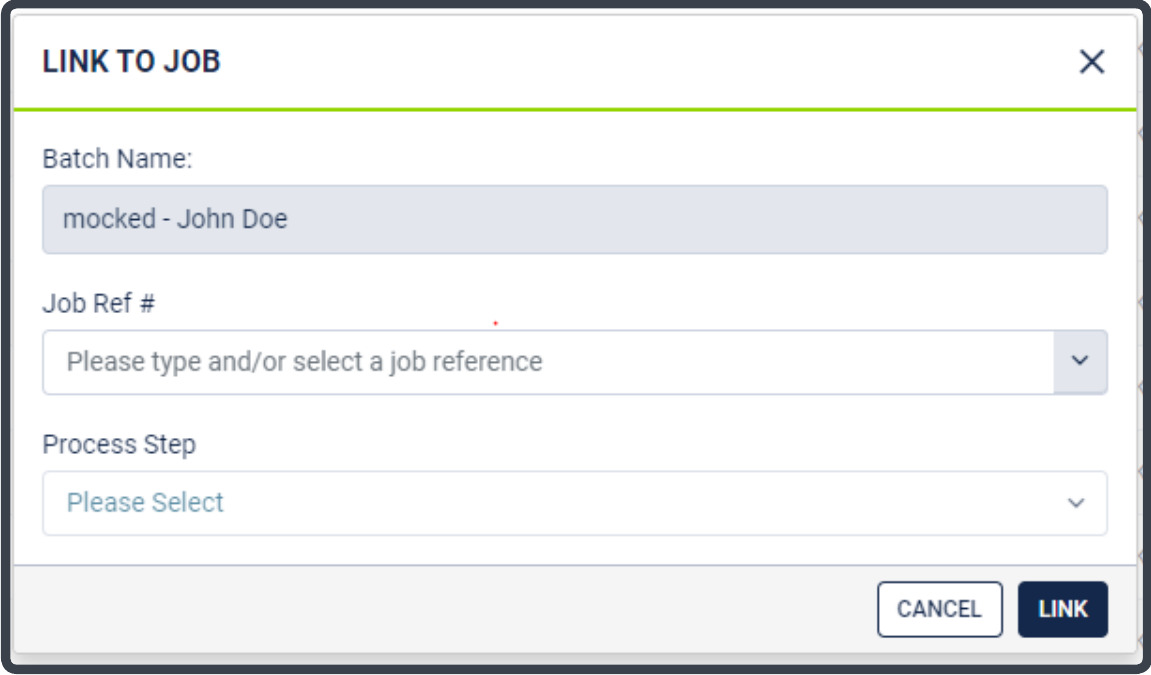1151x675 pixels.
Task: Click the green divider under the header
Action: pos(575,109)
